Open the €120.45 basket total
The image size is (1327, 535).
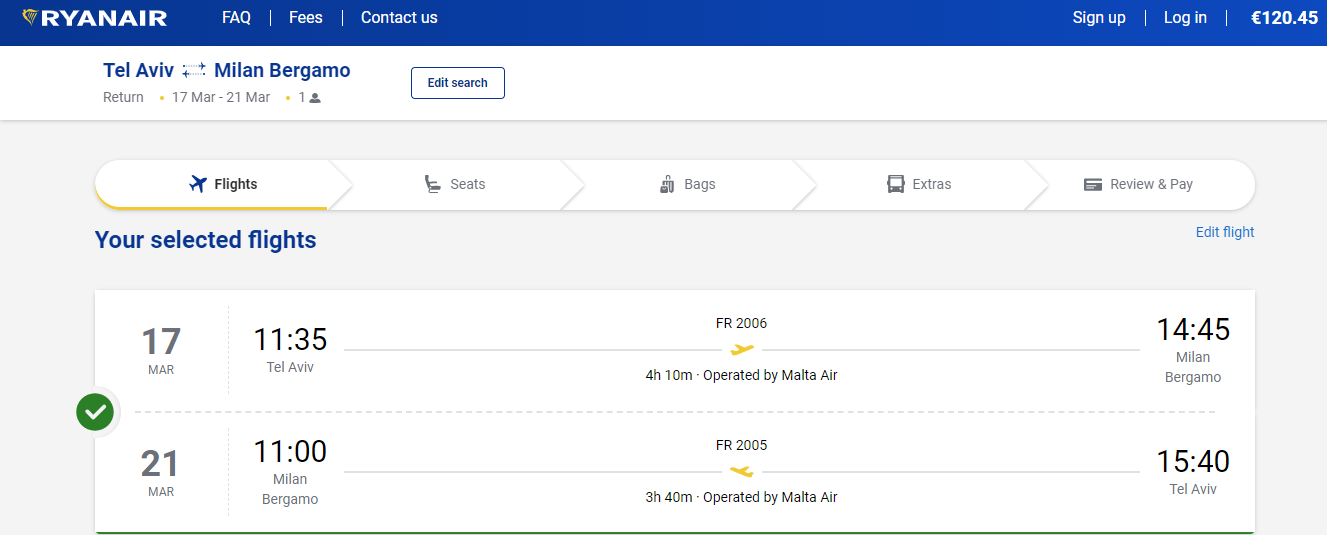click(x=1285, y=18)
